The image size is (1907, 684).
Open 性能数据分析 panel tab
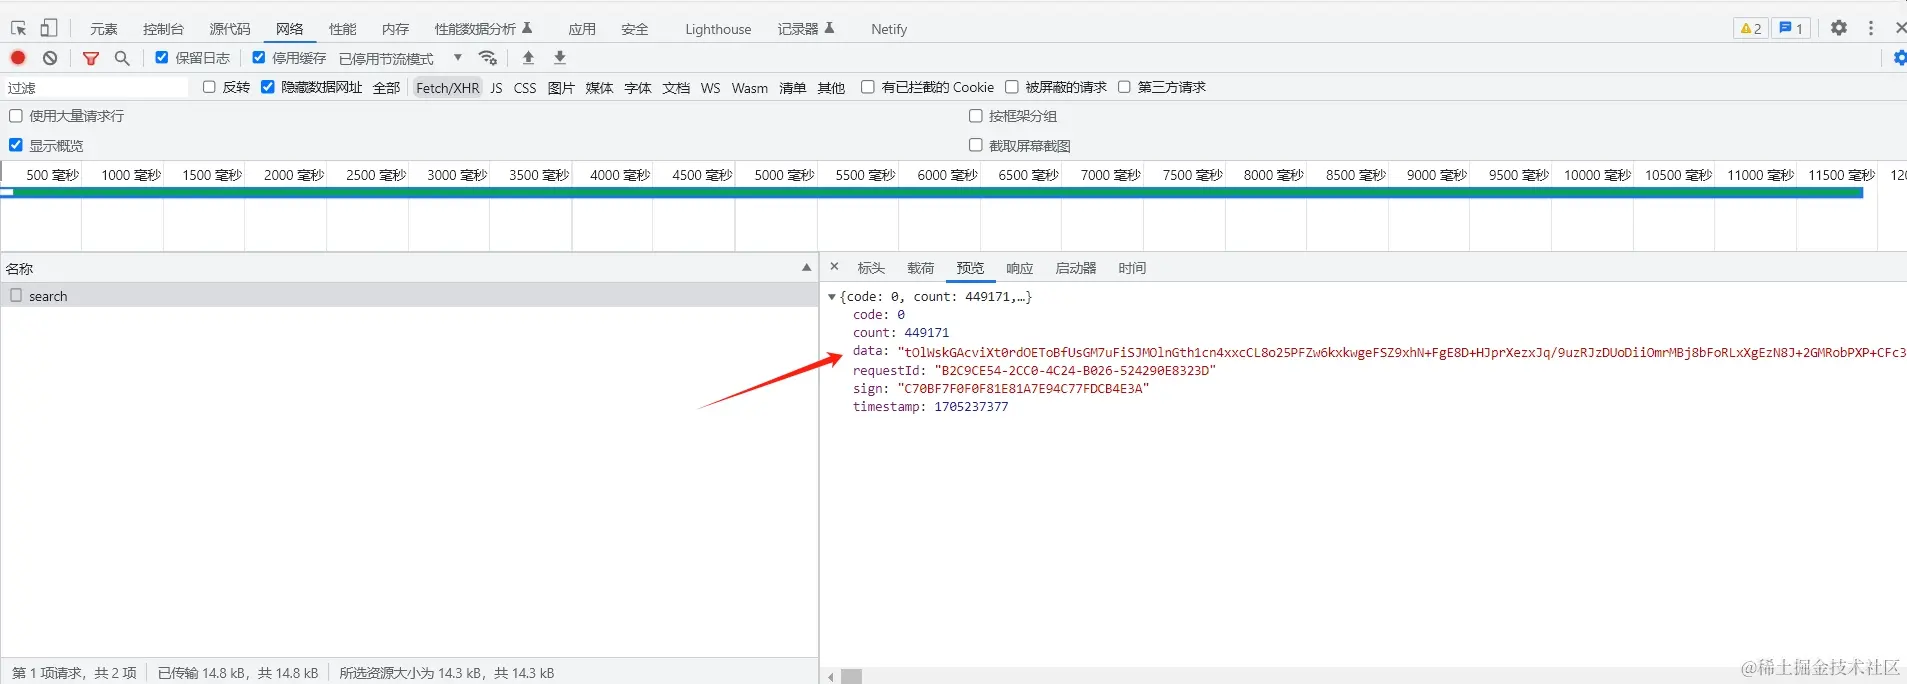pos(483,29)
